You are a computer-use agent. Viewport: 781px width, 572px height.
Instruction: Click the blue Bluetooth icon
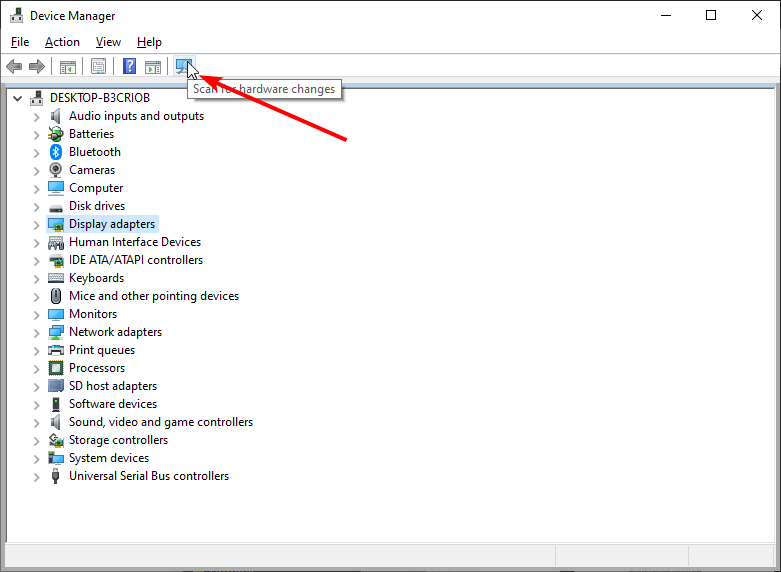point(56,152)
